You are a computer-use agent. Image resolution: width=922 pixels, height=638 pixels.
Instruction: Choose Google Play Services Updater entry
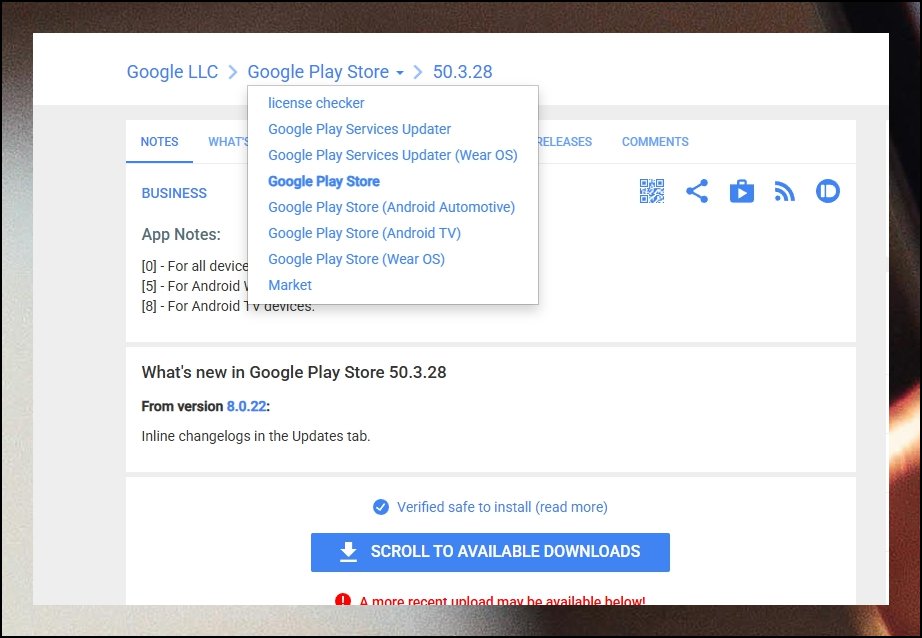coord(359,129)
